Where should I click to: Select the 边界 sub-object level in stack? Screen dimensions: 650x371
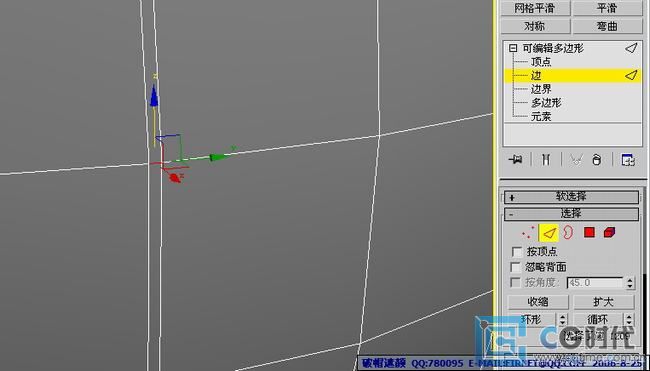[x=541, y=89]
